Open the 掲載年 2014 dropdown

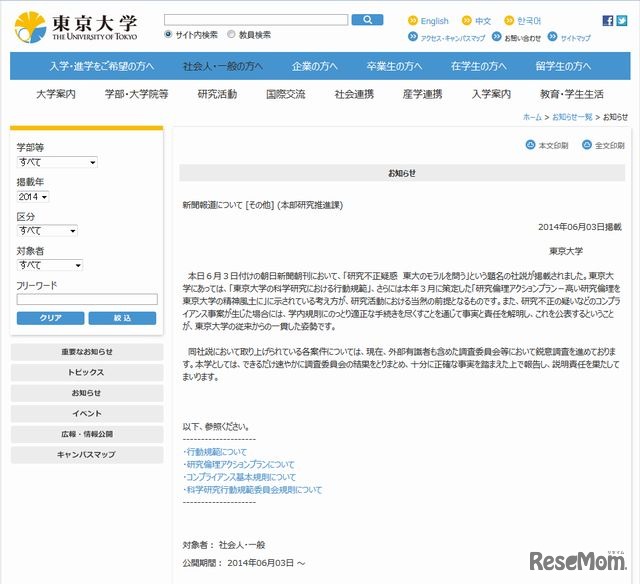(x=33, y=197)
